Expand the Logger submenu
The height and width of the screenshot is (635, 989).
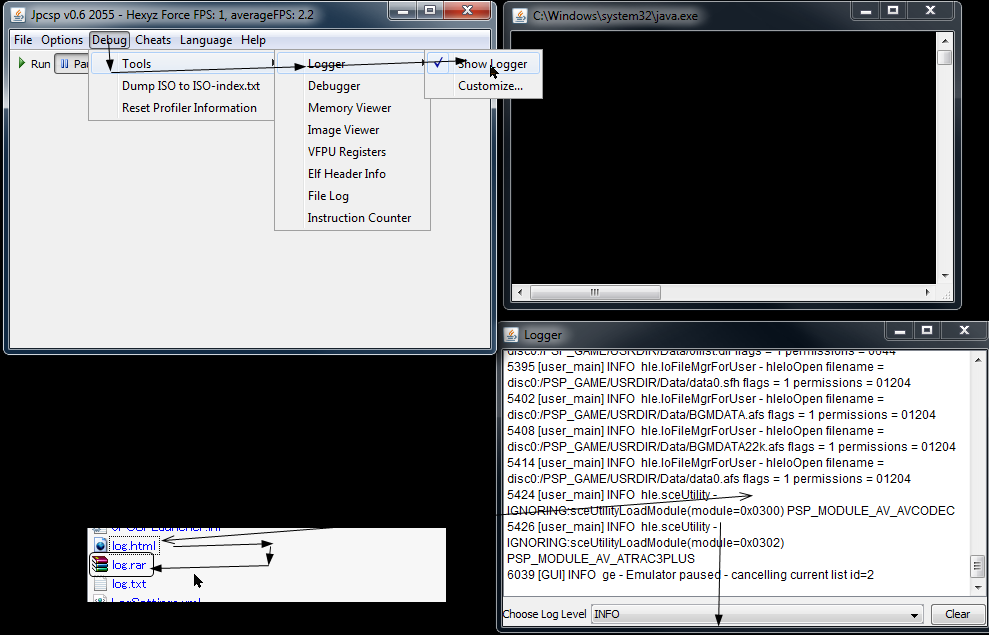point(353,64)
